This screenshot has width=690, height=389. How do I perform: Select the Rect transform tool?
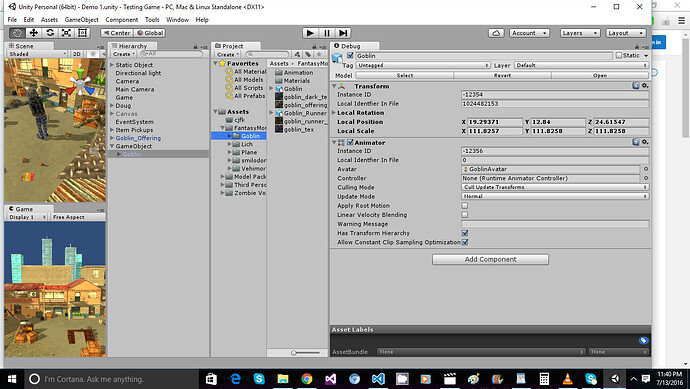point(82,33)
